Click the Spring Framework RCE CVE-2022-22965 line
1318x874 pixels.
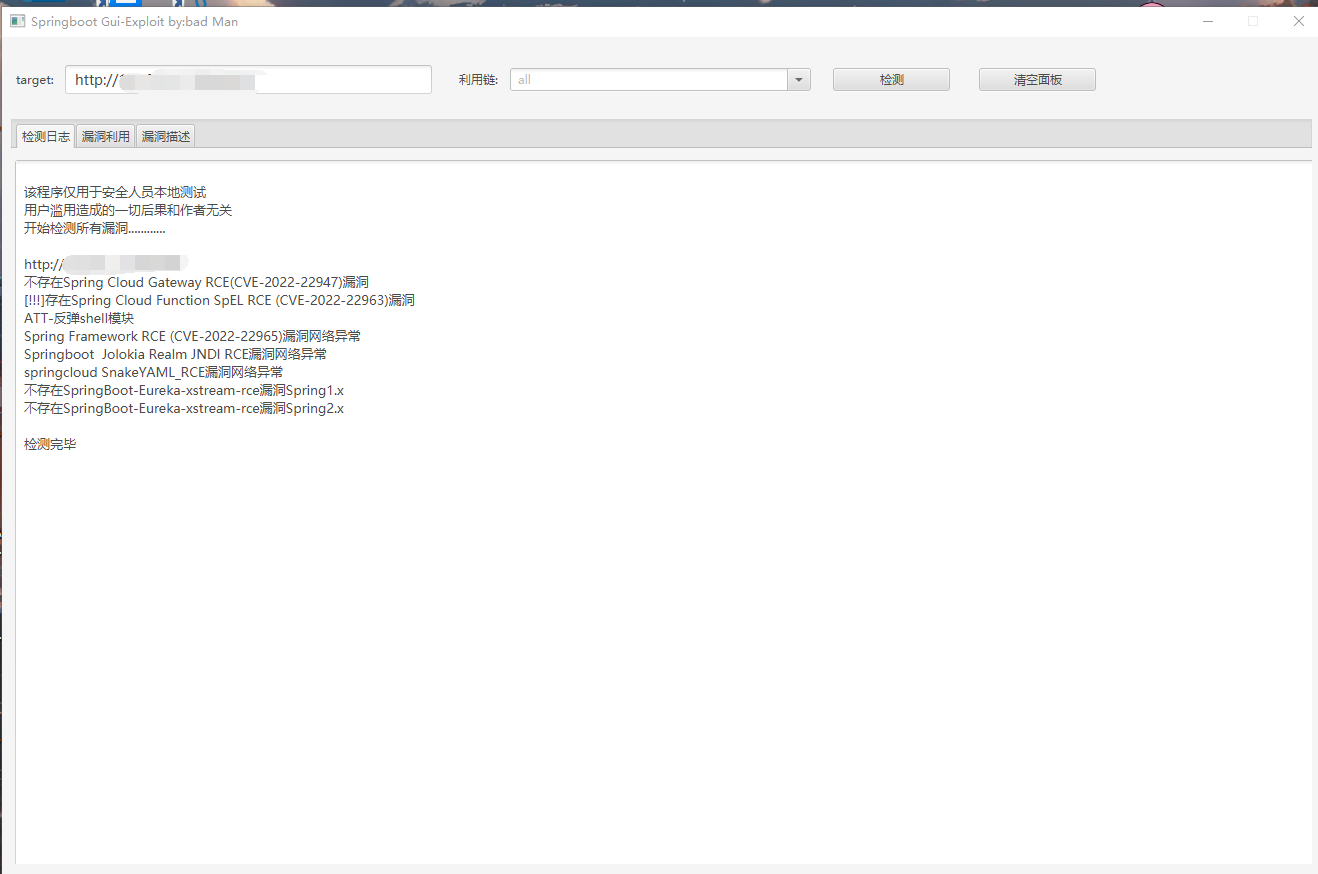point(192,336)
